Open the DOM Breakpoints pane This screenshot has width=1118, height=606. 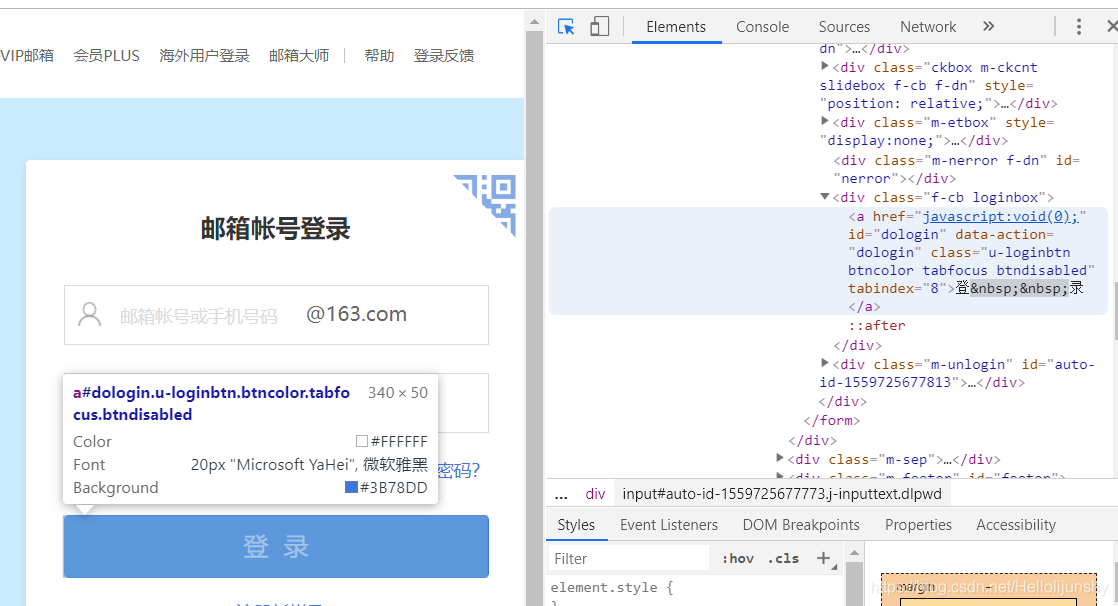point(801,525)
